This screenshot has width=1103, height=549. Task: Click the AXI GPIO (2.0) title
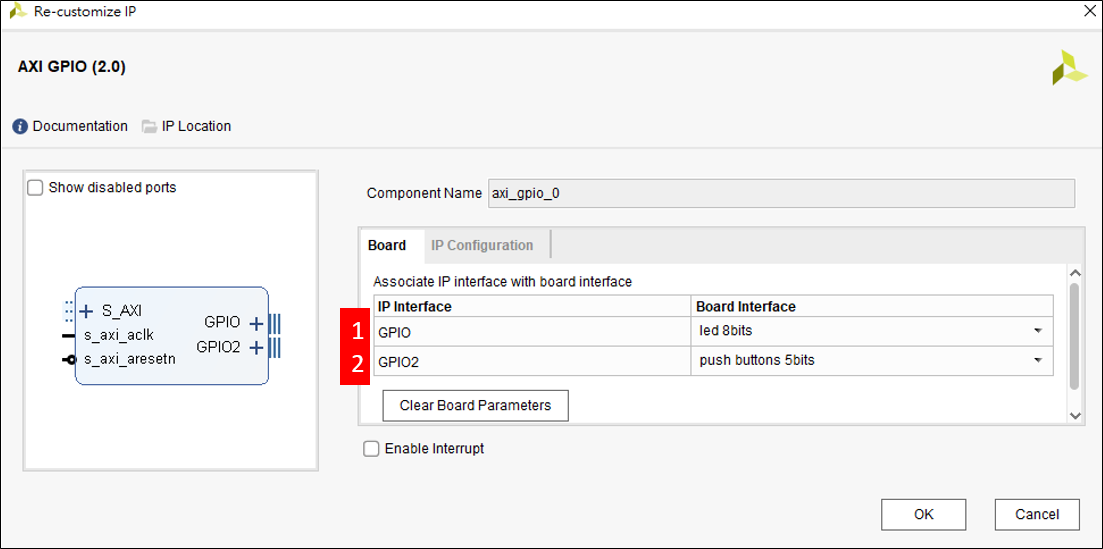(71, 68)
